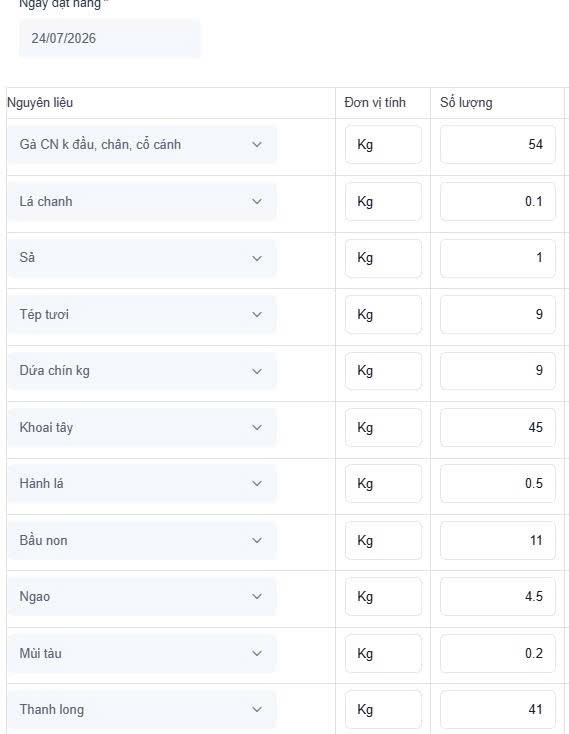Image resolution: width=569 pixels, height=734 pixels.
Task: Click the chevron arrow next to Hành lá
Action: click(257, 484)
